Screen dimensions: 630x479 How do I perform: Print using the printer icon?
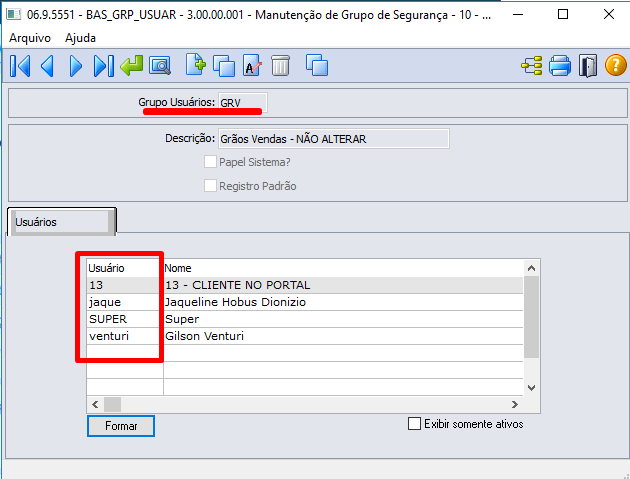(x=560, y=66)
